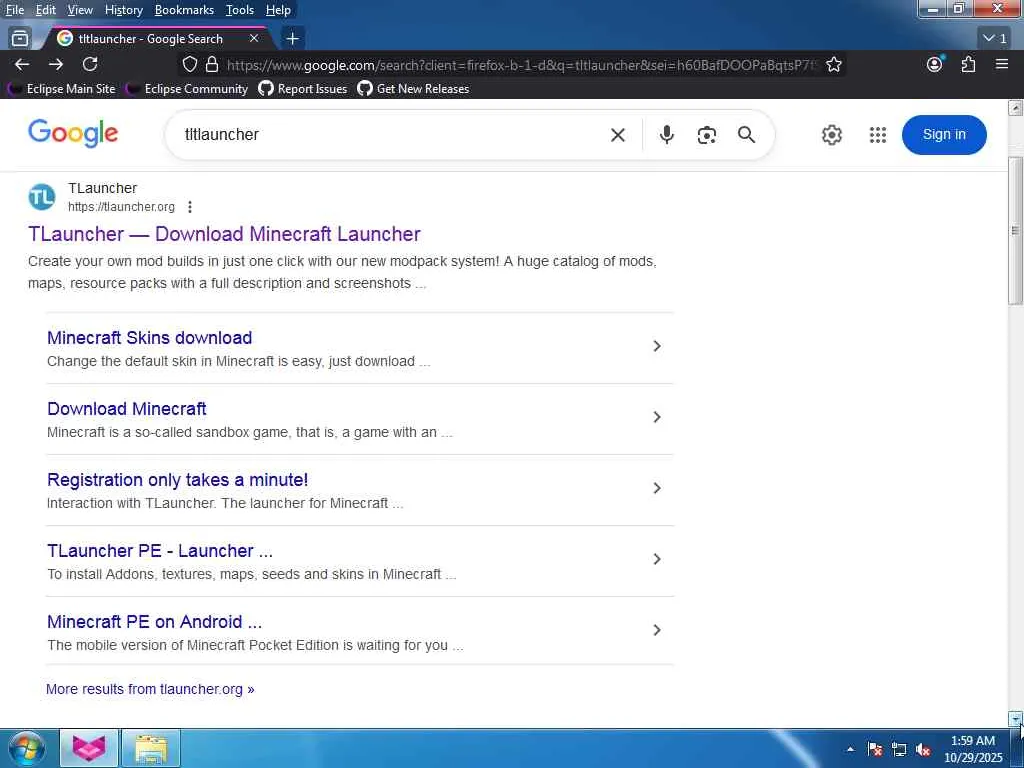Open the Help menu
The width and height of the screenshot is (1024, 768).
coord(278,10)
